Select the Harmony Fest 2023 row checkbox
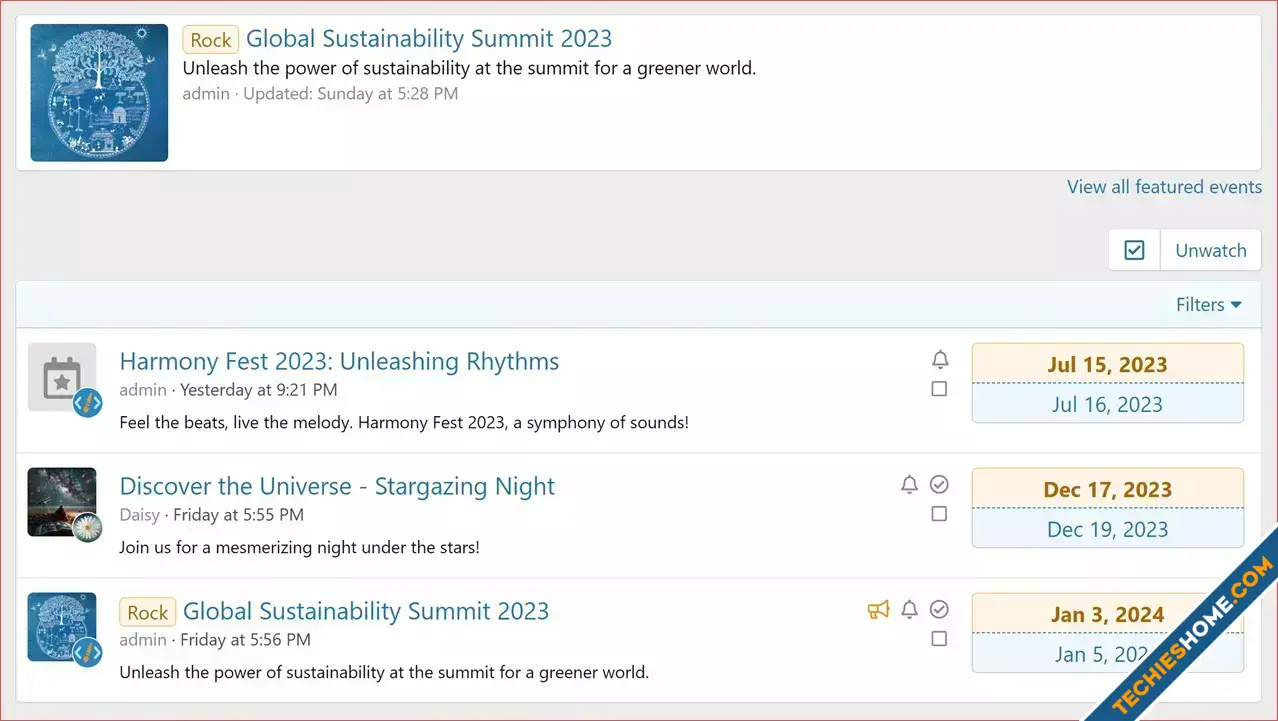 (939, 389)
